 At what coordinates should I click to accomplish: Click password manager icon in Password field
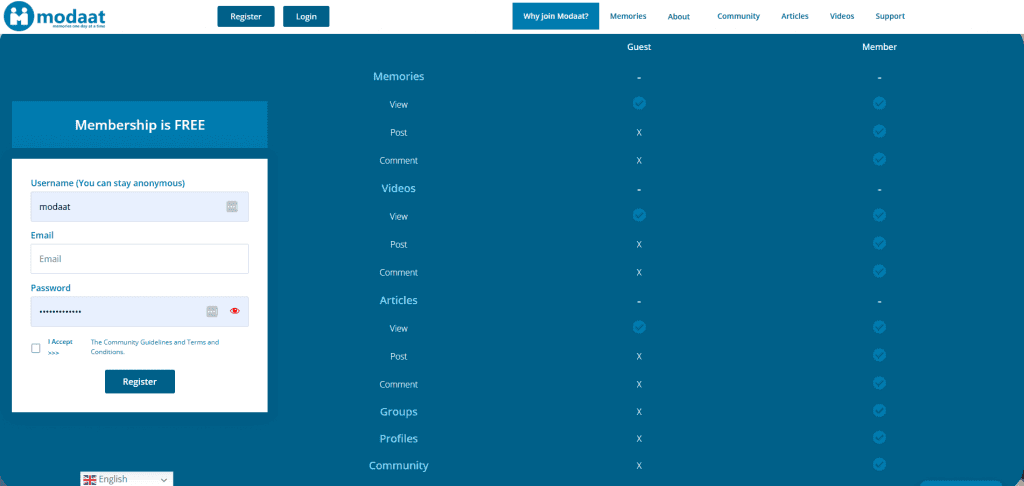point(212,311)
